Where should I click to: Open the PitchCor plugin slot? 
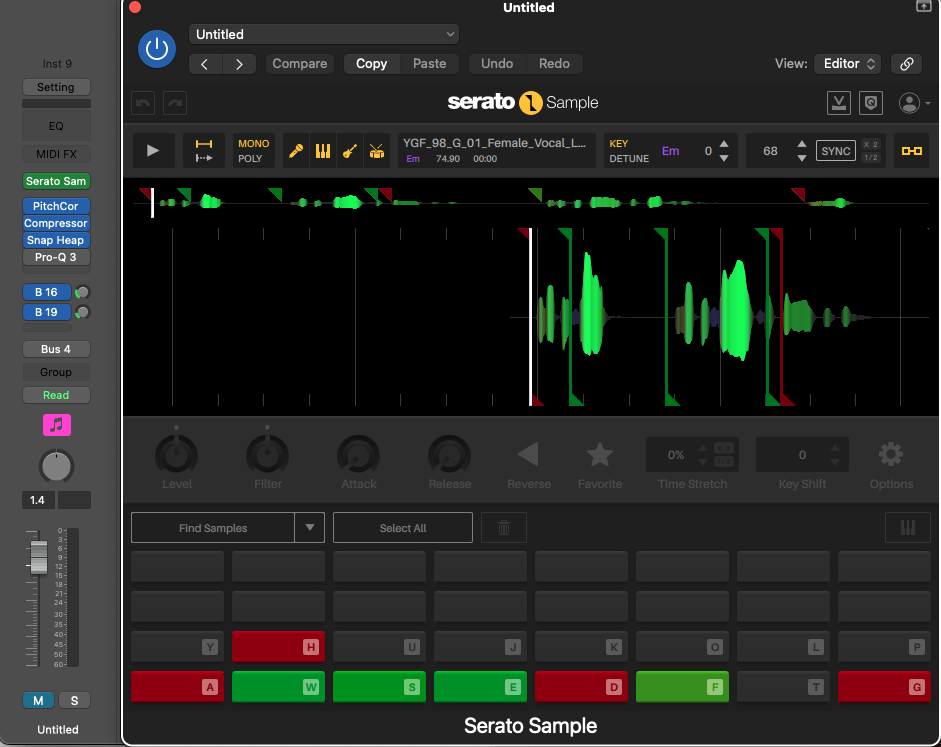click(x=56, y=206)
